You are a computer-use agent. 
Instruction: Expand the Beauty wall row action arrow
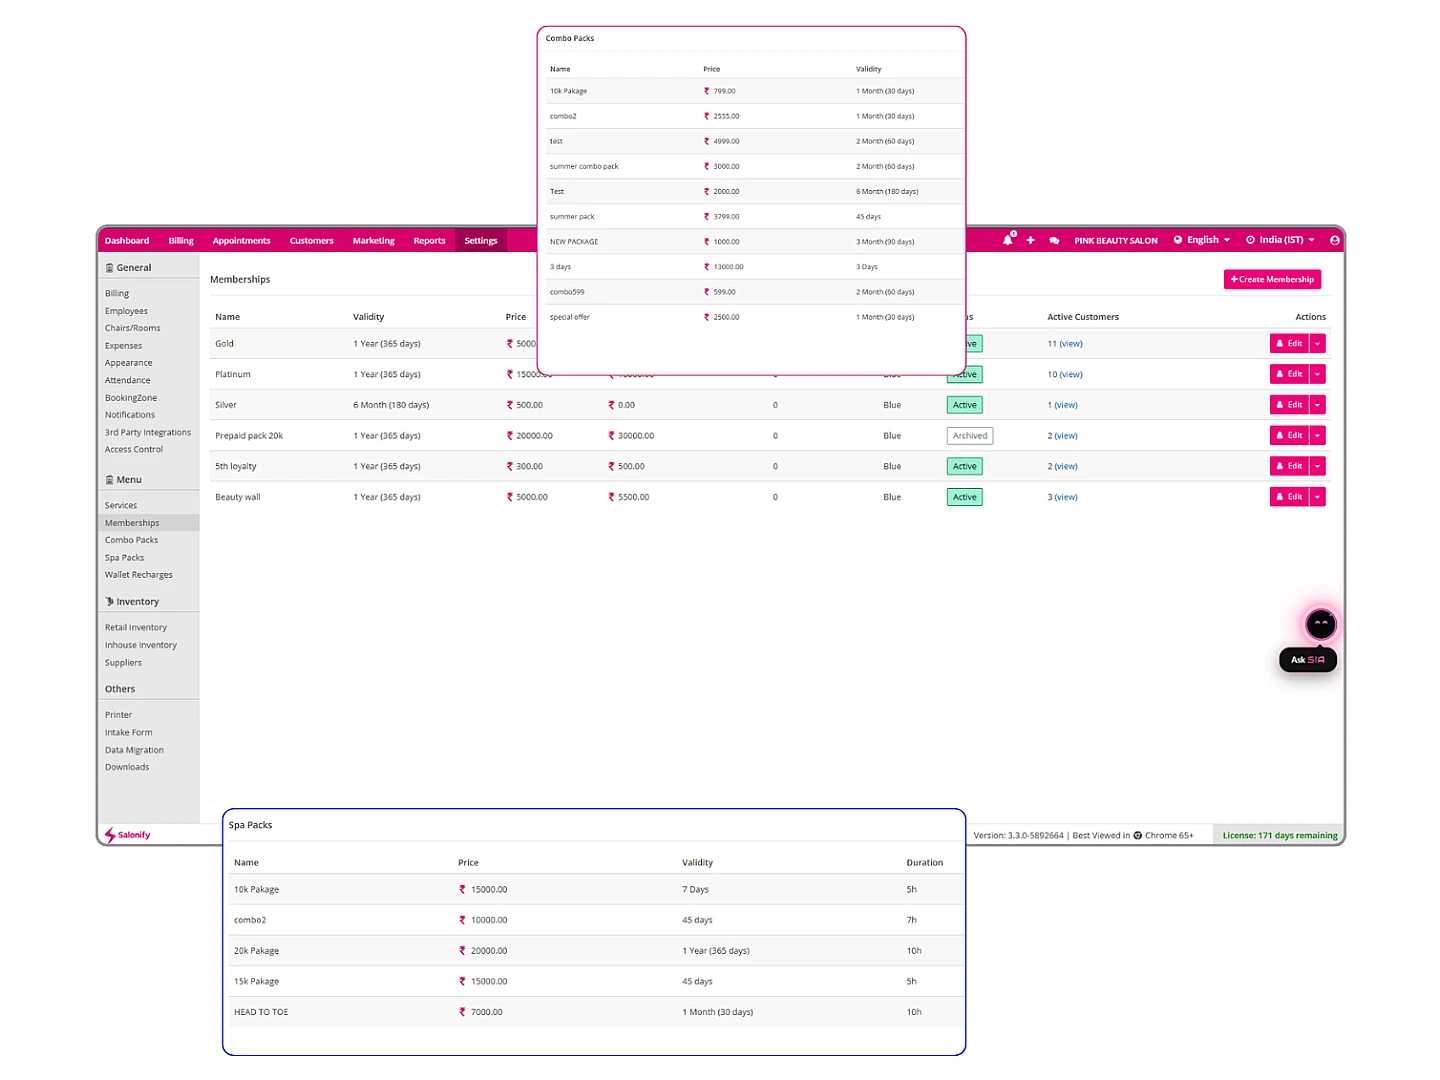click(1318, 497)
